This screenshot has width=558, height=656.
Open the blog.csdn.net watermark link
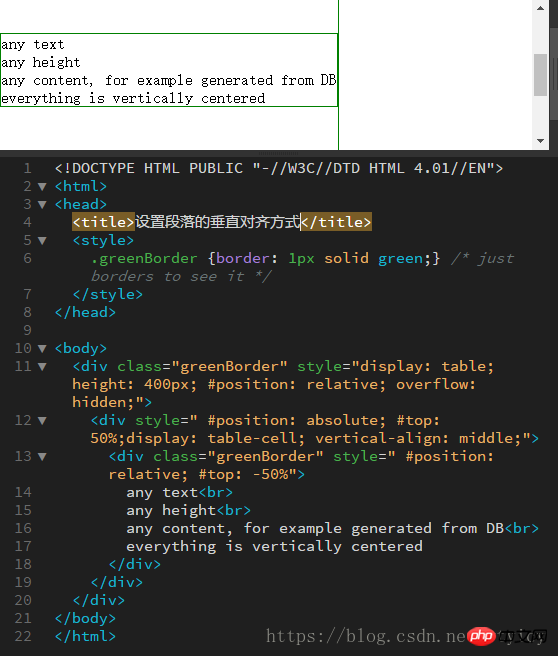pos(366,636)
